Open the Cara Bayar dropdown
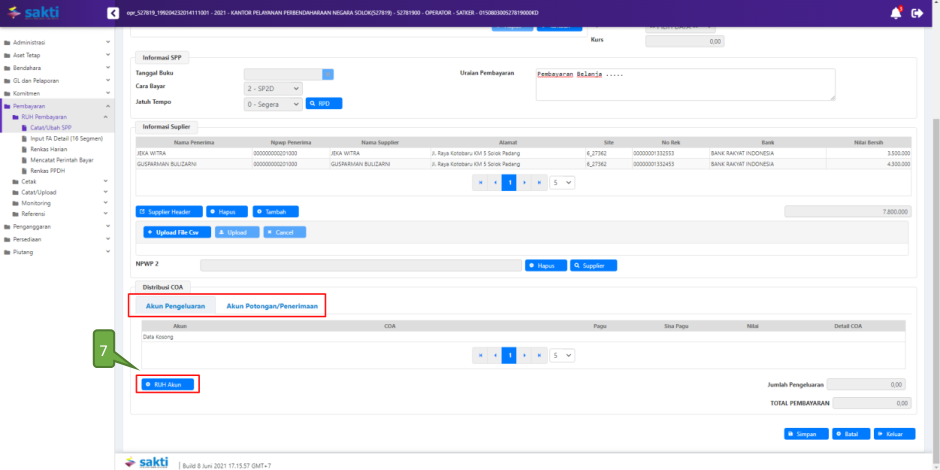Screen dimensions: 940x470 (273, 88)
